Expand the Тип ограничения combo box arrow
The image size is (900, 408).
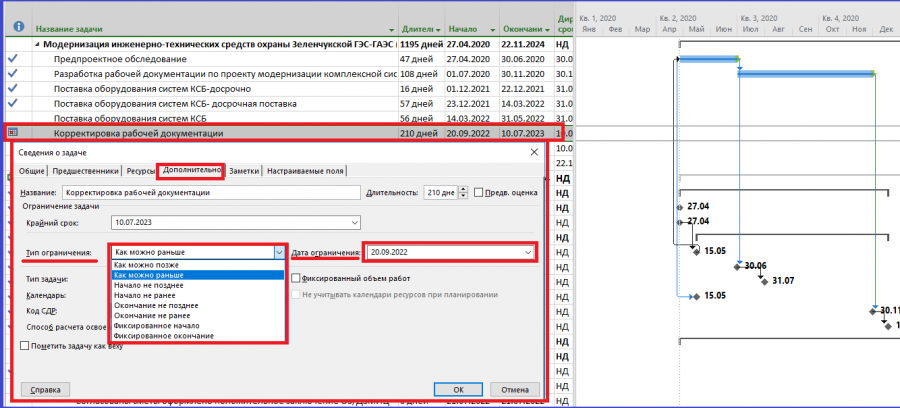point(279,252)
